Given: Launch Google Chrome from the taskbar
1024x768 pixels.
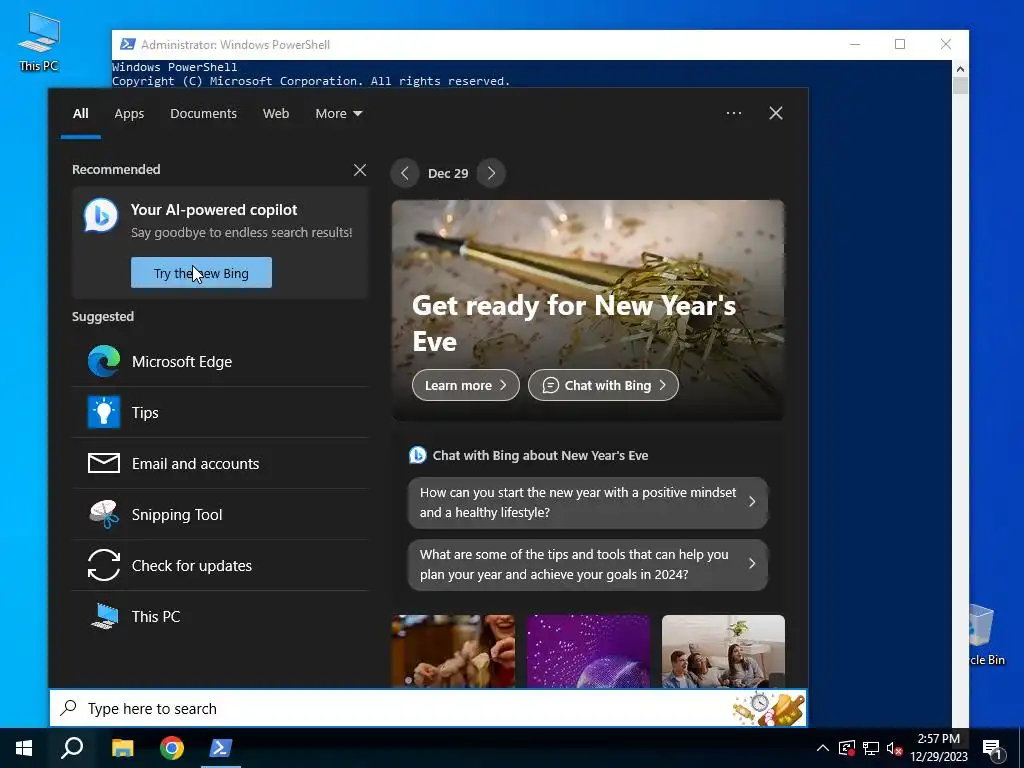Looking at the screenshot, I should [x=172, y=748].
